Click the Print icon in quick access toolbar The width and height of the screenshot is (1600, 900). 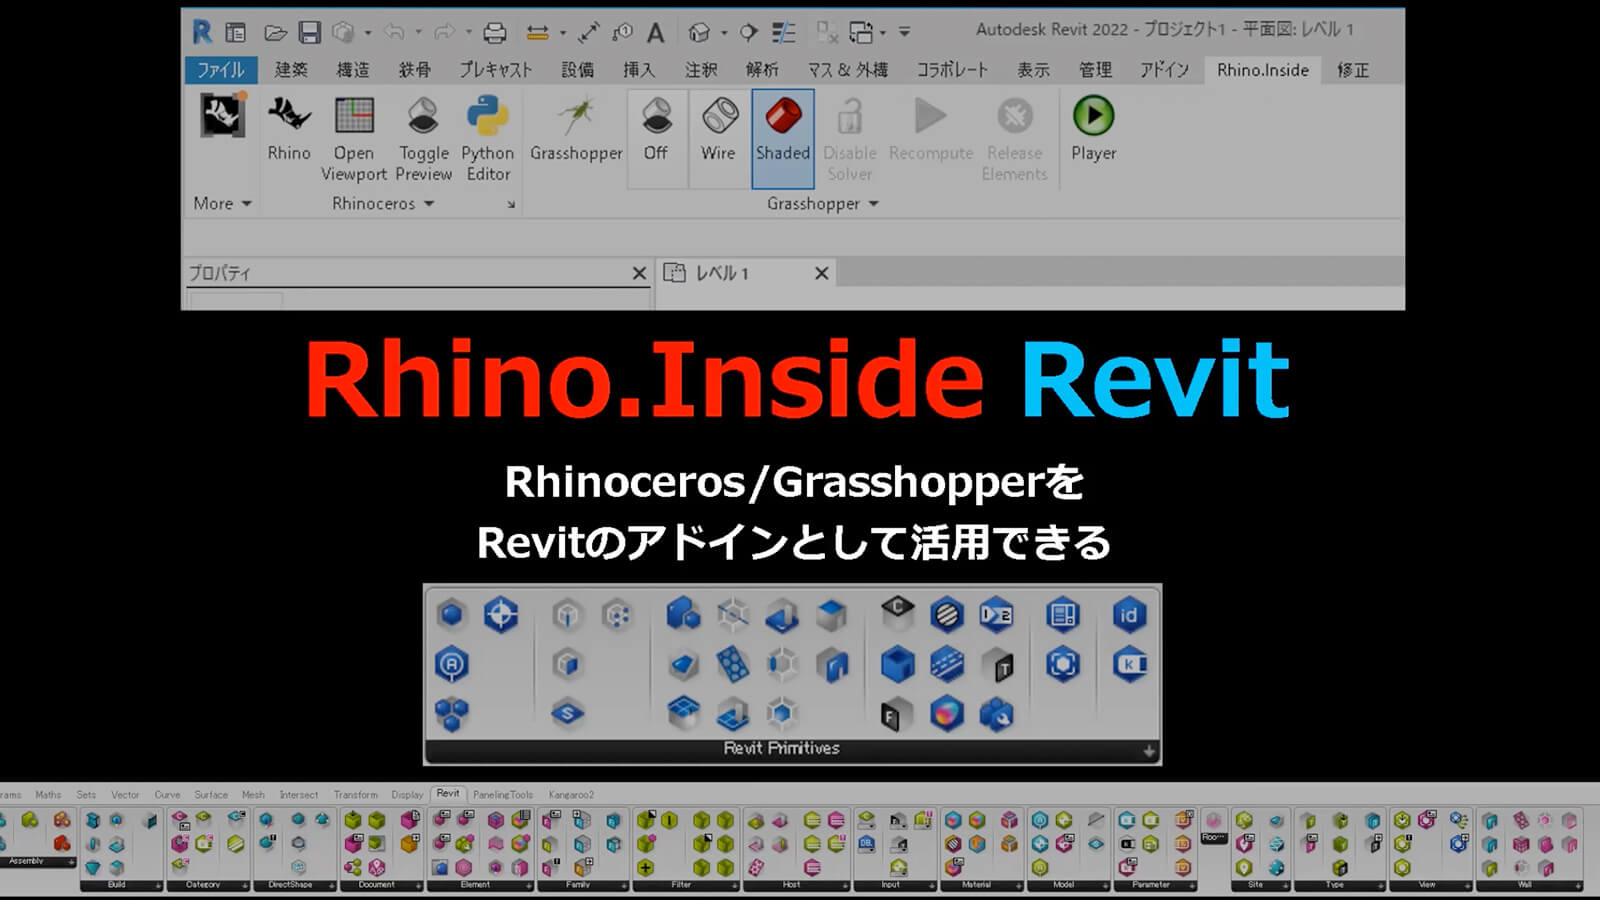(x=494, y=33)
